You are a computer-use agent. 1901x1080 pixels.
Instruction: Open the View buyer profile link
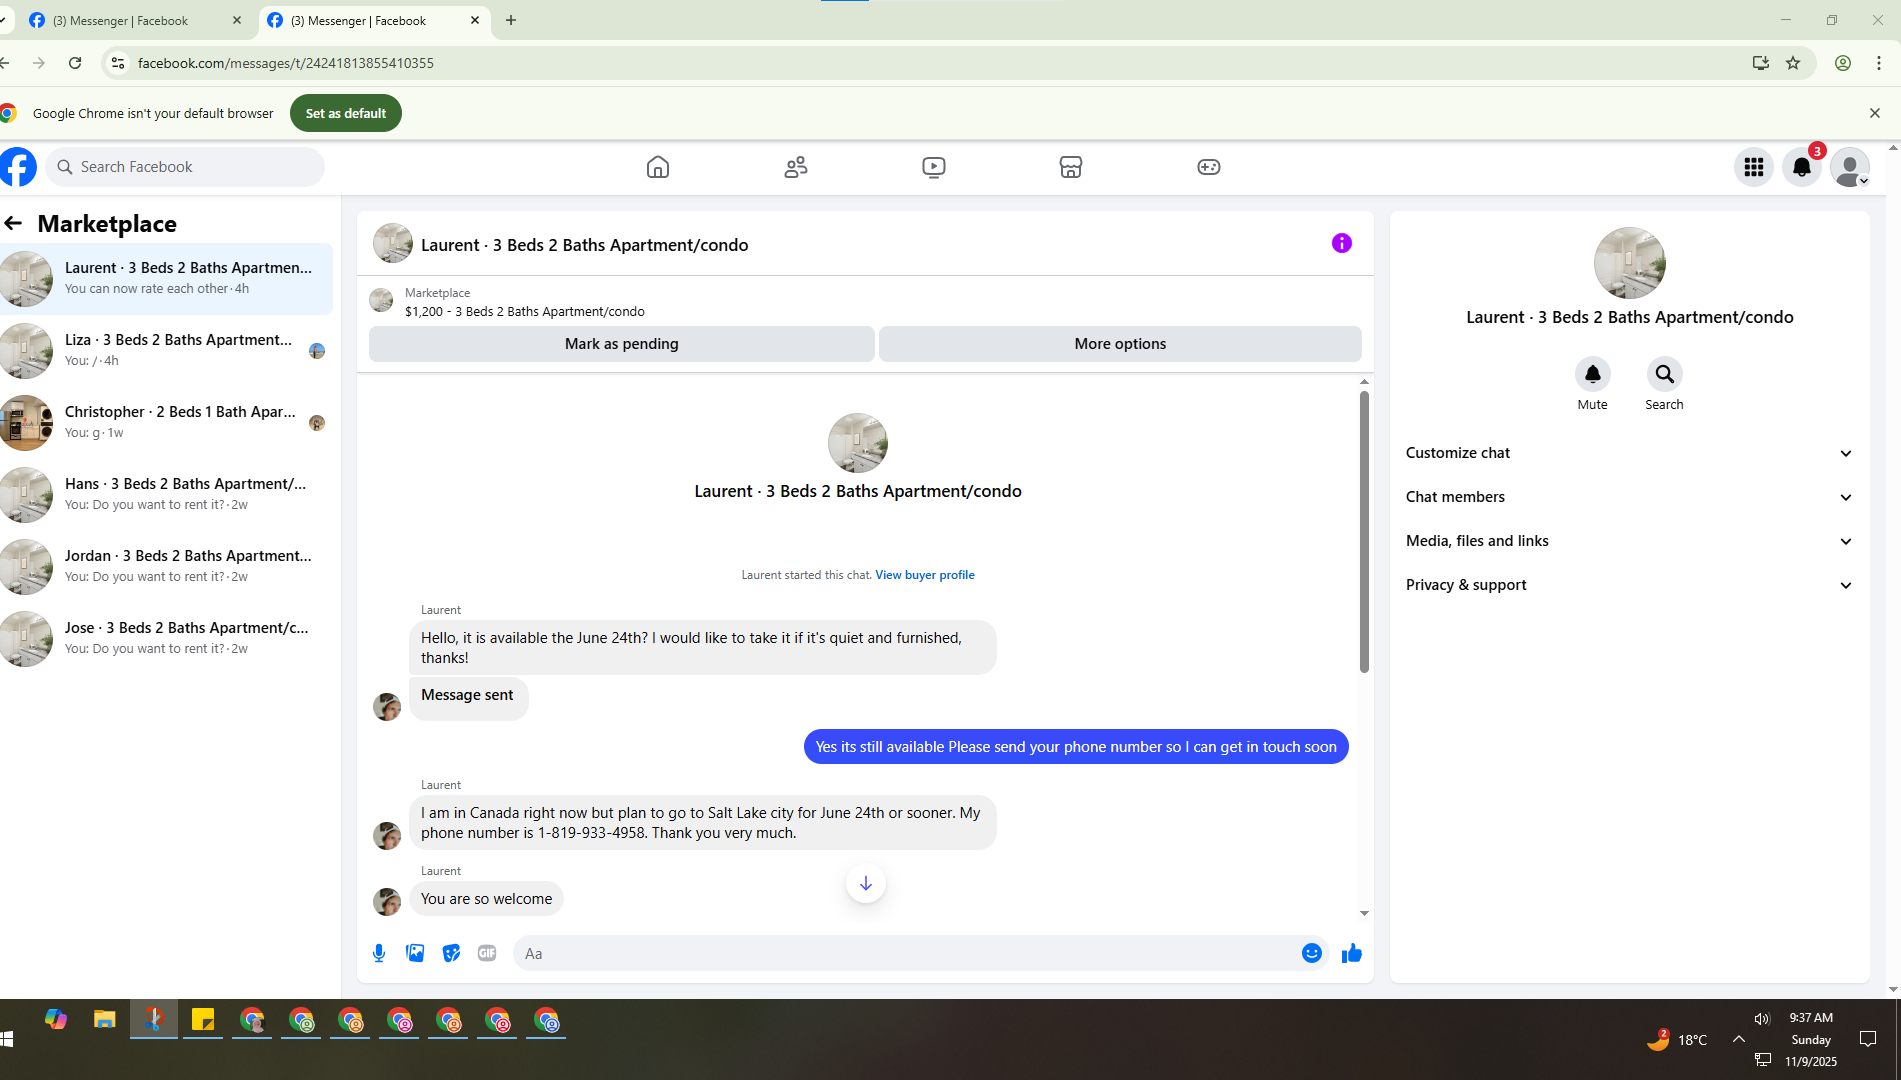(925, 575)
